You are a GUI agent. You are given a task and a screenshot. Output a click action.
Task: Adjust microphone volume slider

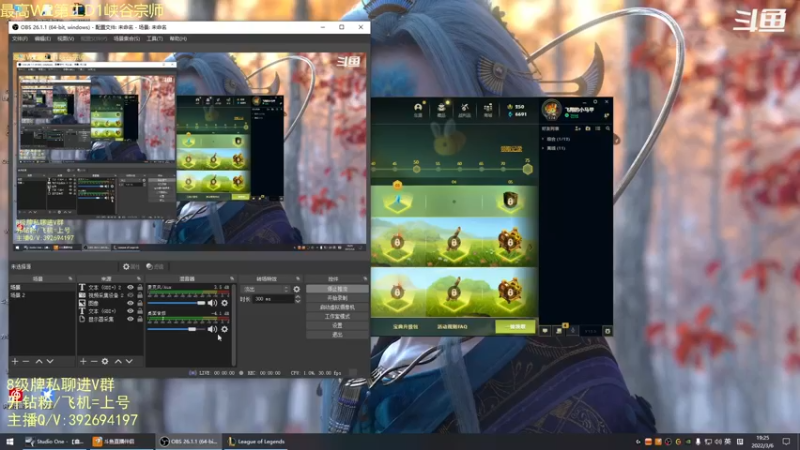[176, 303]
